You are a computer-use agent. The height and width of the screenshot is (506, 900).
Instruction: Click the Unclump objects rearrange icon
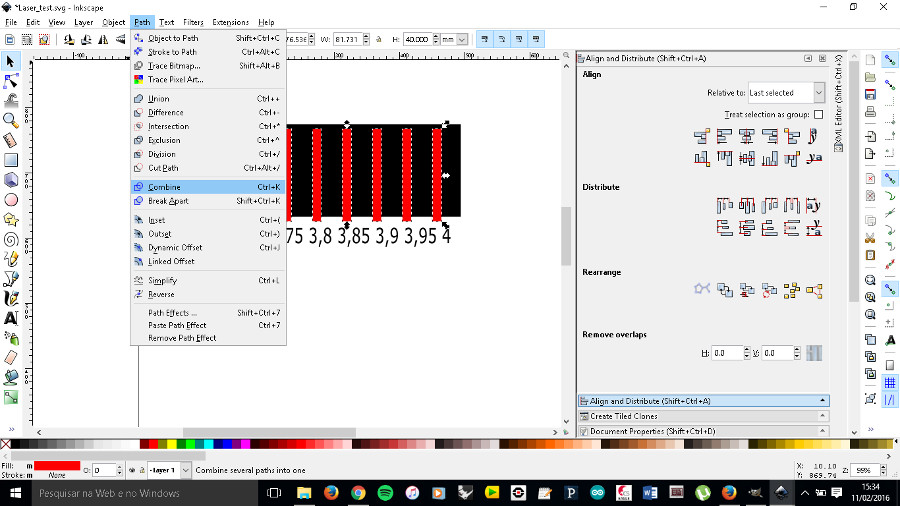pyautogui.click(x=814, y=291)
